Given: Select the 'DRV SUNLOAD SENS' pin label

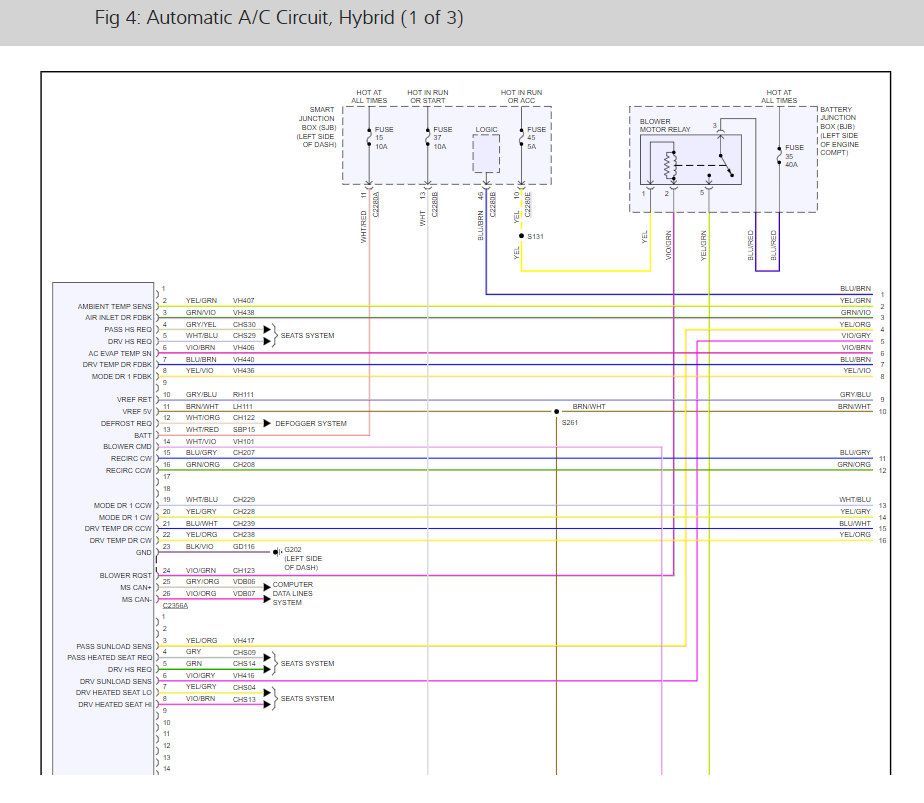Looking at the screenshot, I should pos(116,682).
